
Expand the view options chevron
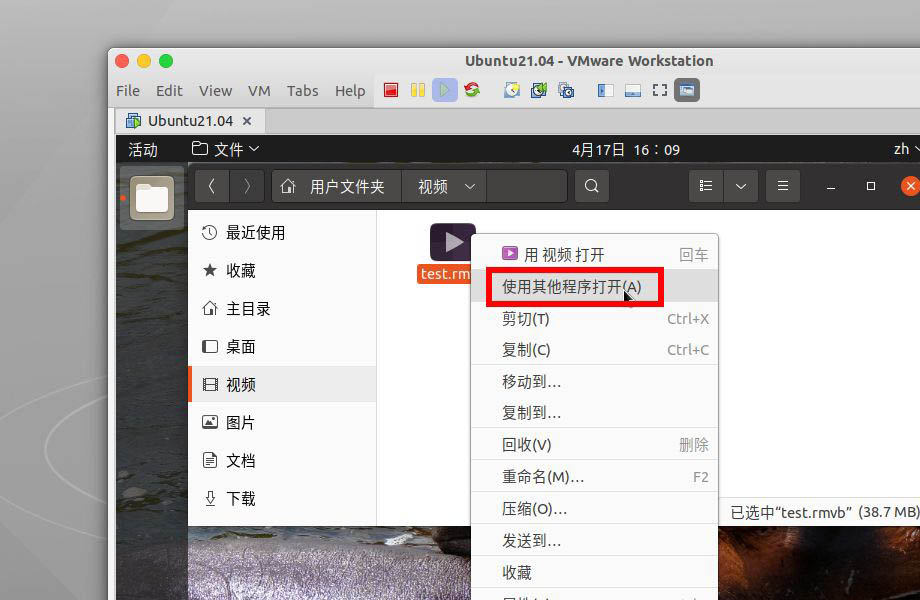741,185
